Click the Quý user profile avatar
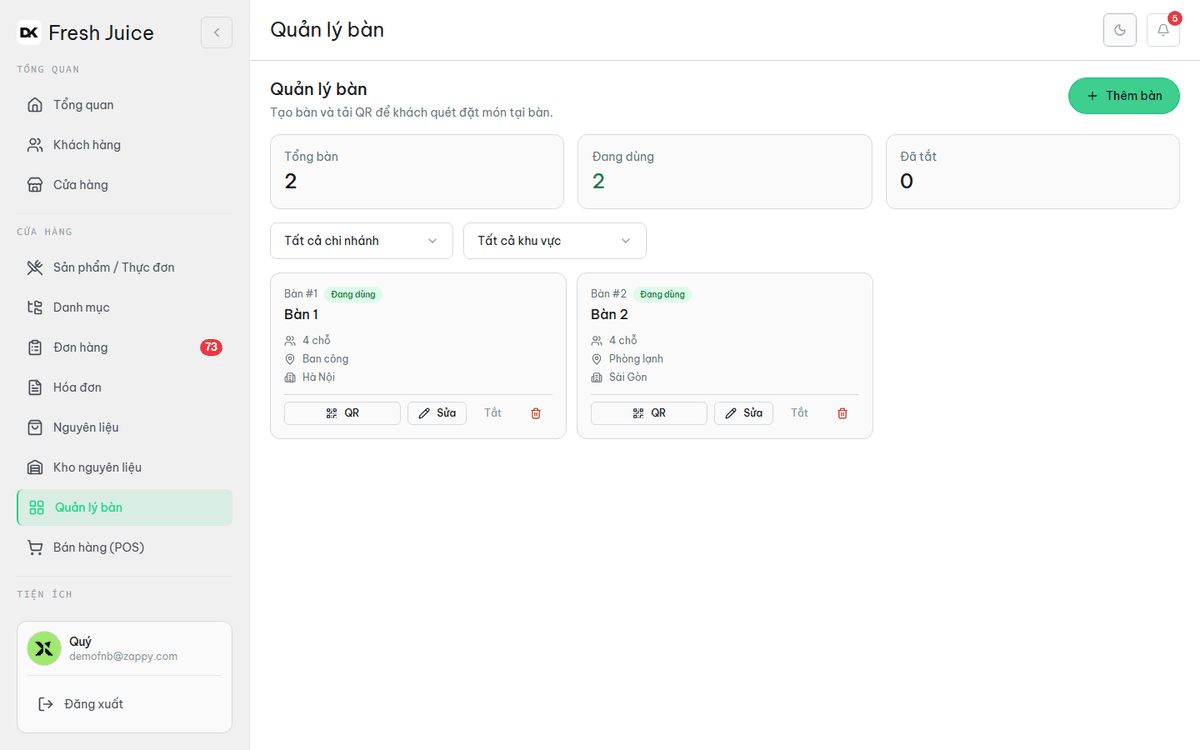This screenshot has height=750, width=1200. [43, 648]
